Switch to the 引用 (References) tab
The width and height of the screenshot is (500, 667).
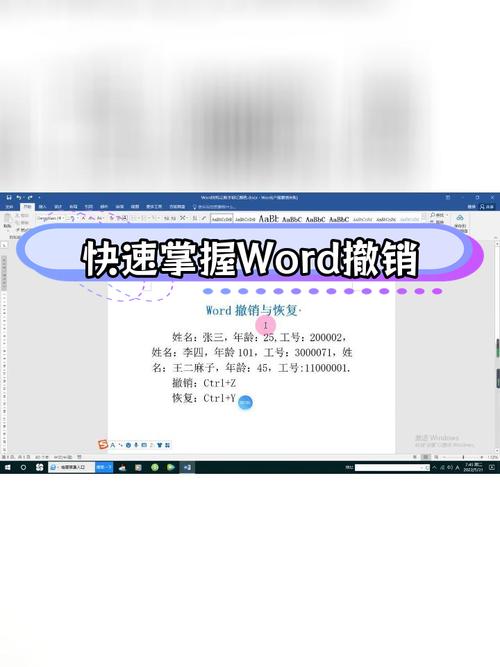coord(89,207)
